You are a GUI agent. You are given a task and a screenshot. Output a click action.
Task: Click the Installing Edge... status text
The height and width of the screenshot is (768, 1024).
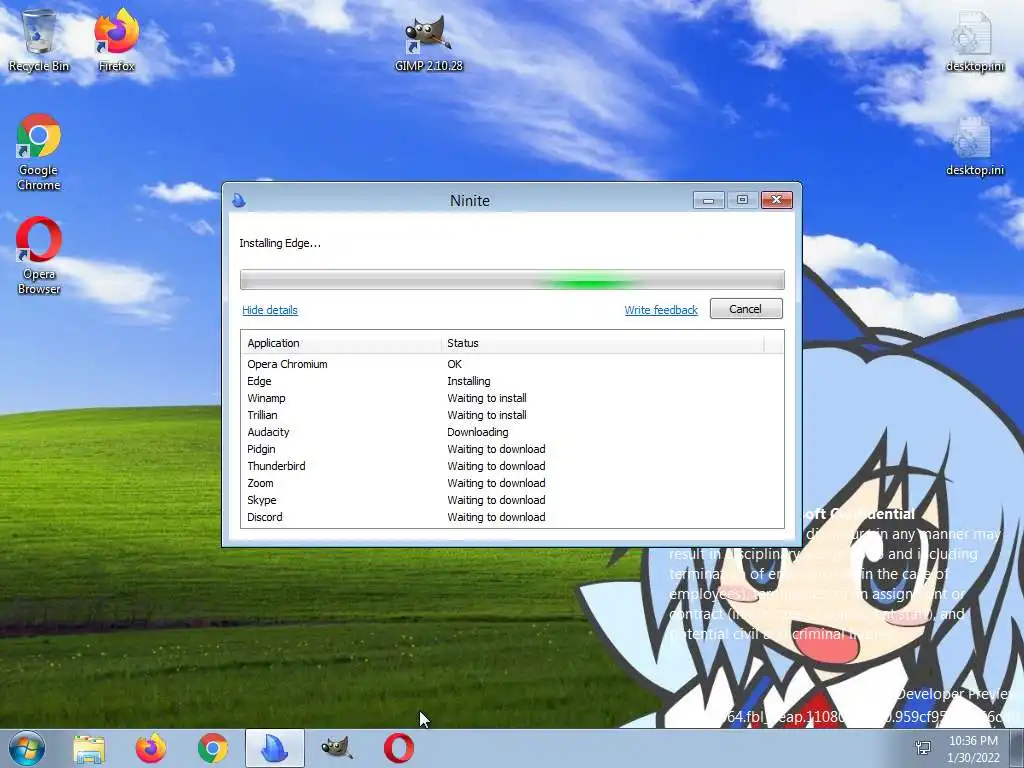pyautogui.click(x=280, y=243)
